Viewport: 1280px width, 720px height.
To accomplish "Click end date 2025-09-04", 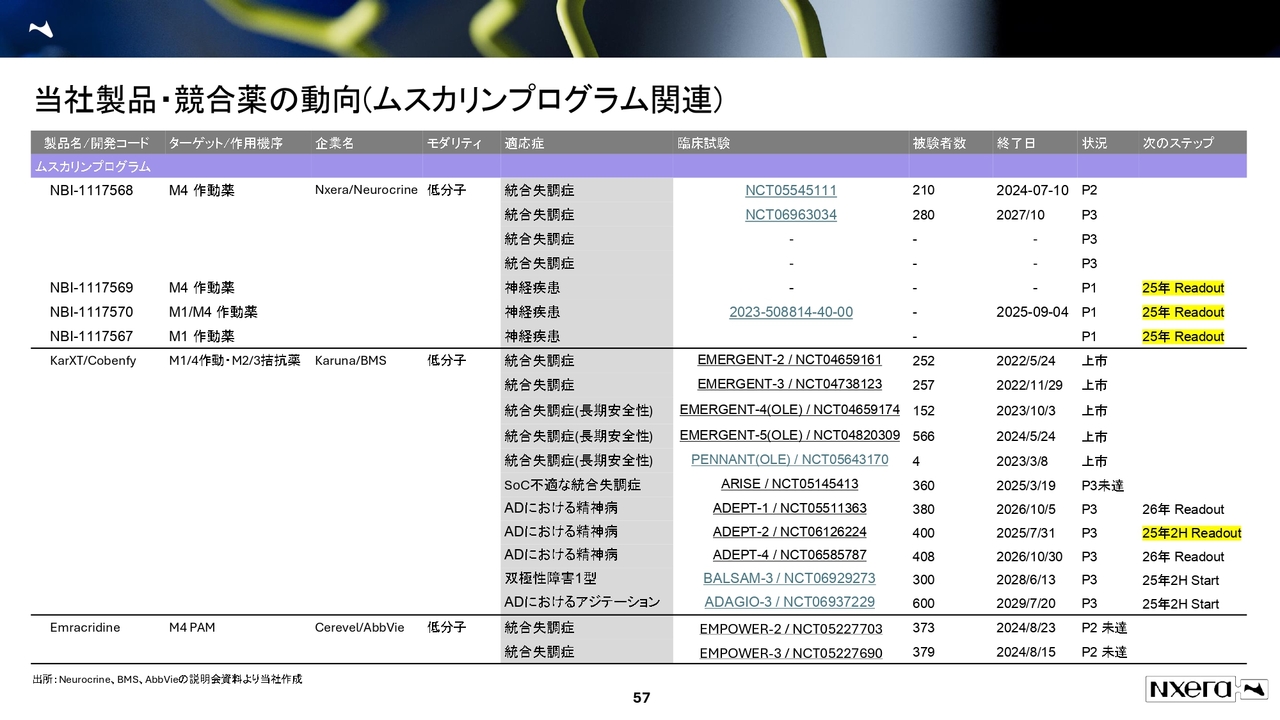I will click(1032, 312).
